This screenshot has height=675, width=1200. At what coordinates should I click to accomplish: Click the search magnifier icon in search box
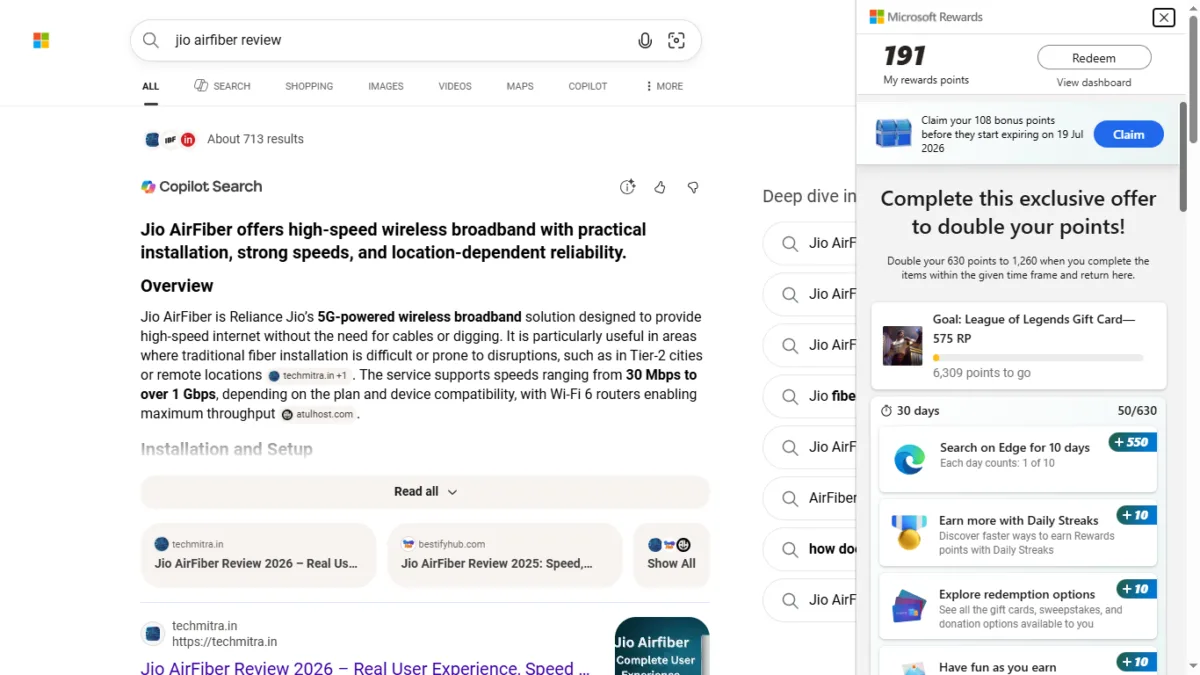tap(151, 40)
